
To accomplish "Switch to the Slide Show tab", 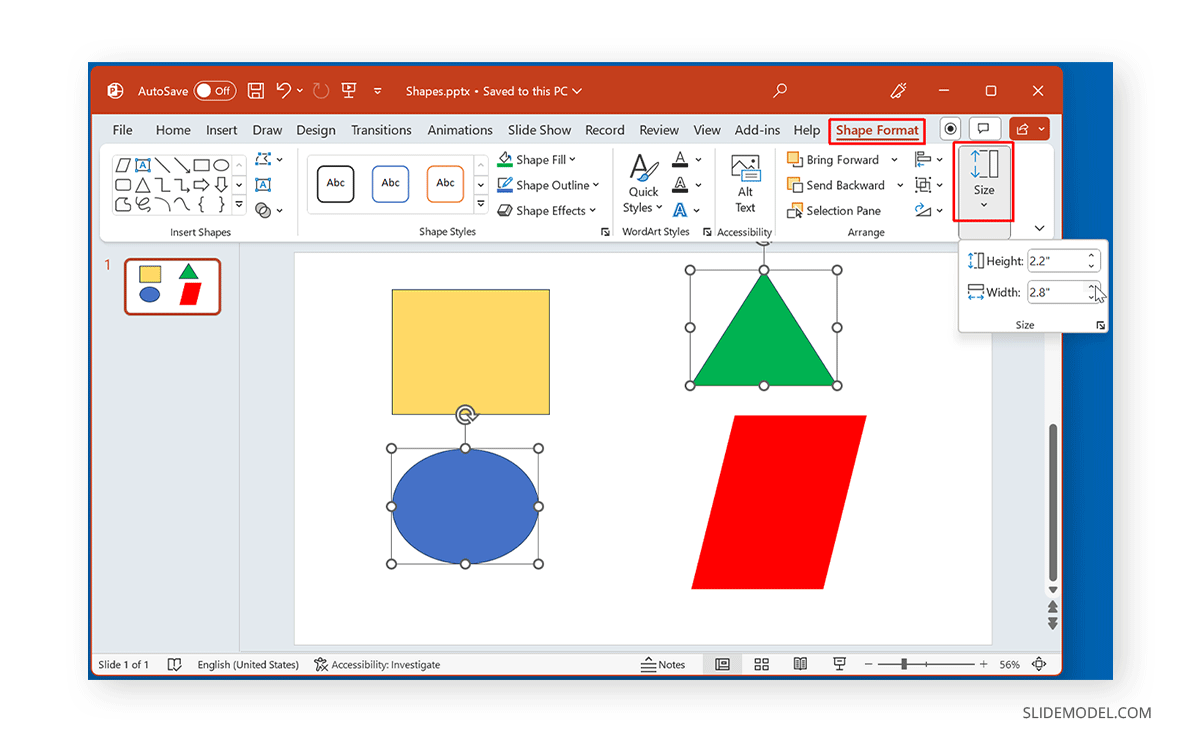I will (539, 130).
